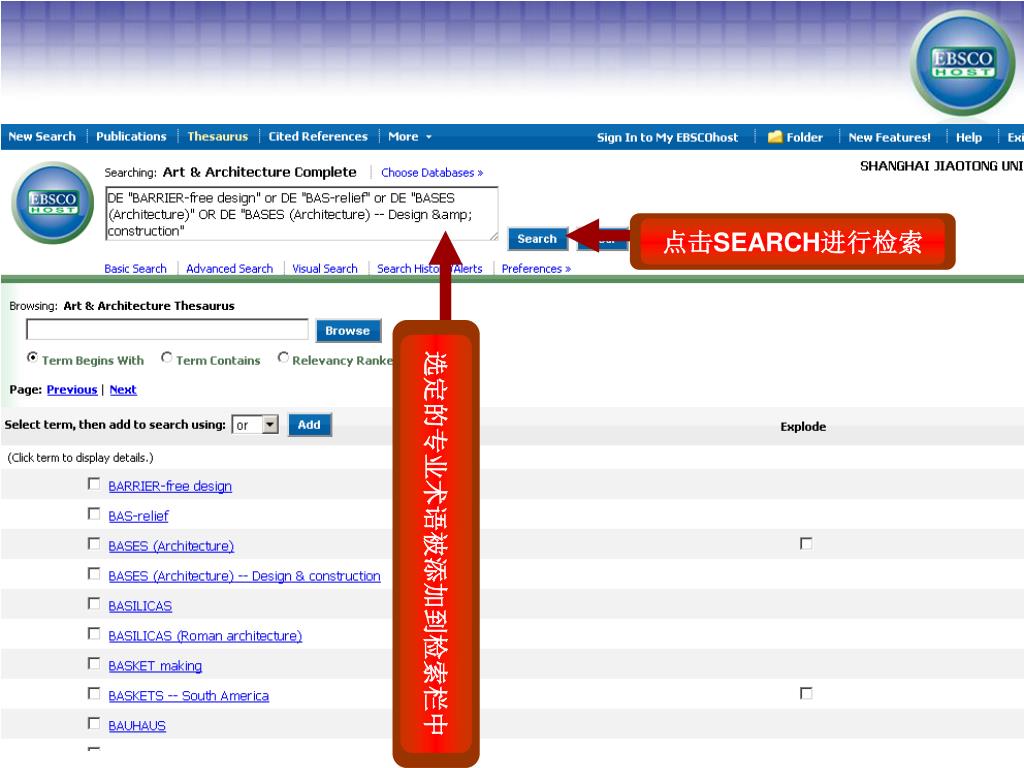Open the Thesaurus tab

(217, 136)
